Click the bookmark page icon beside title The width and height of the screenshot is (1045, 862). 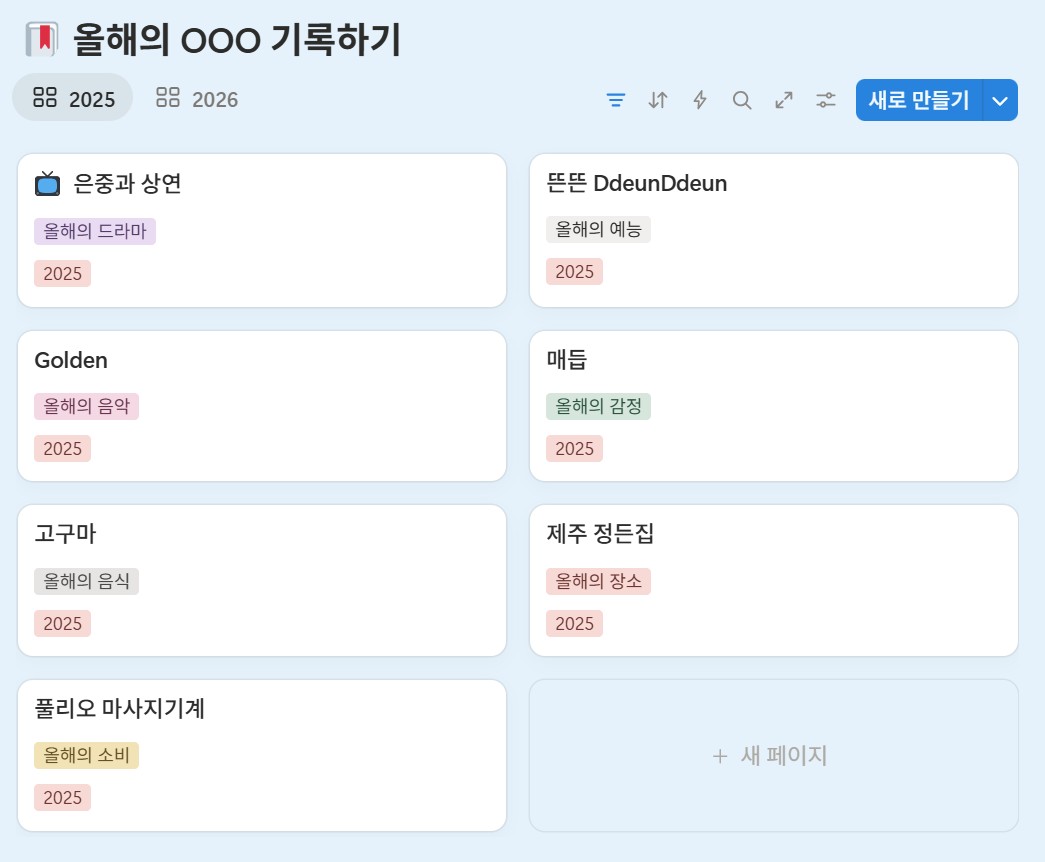[x=41, y=40]
